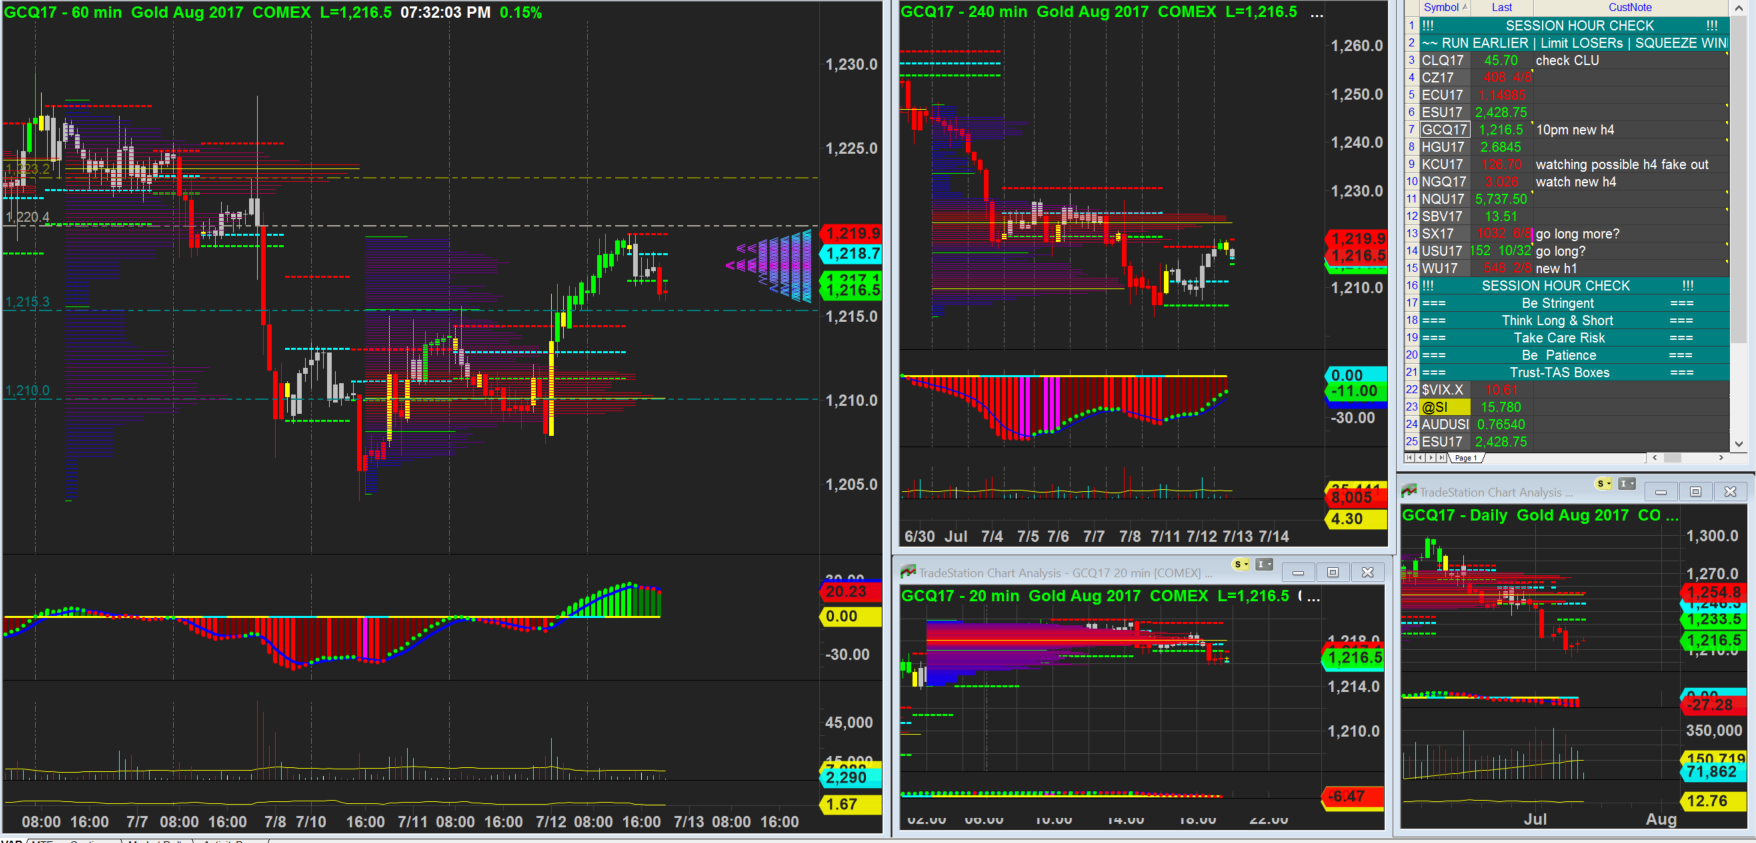Click the 45.70 last price for CLQ17
Image resolution: width=1756 pixels, height=843 pixels.
[1501, 61]
